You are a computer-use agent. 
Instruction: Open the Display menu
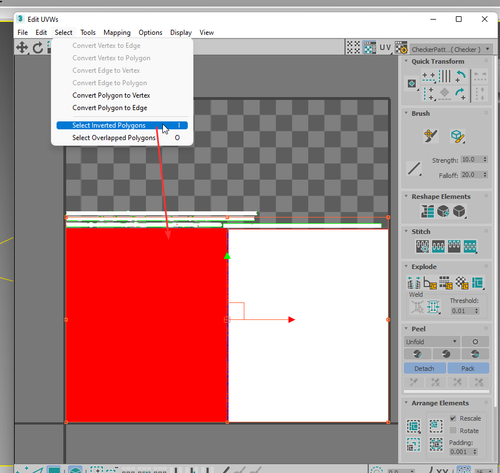tap(181, 32)
